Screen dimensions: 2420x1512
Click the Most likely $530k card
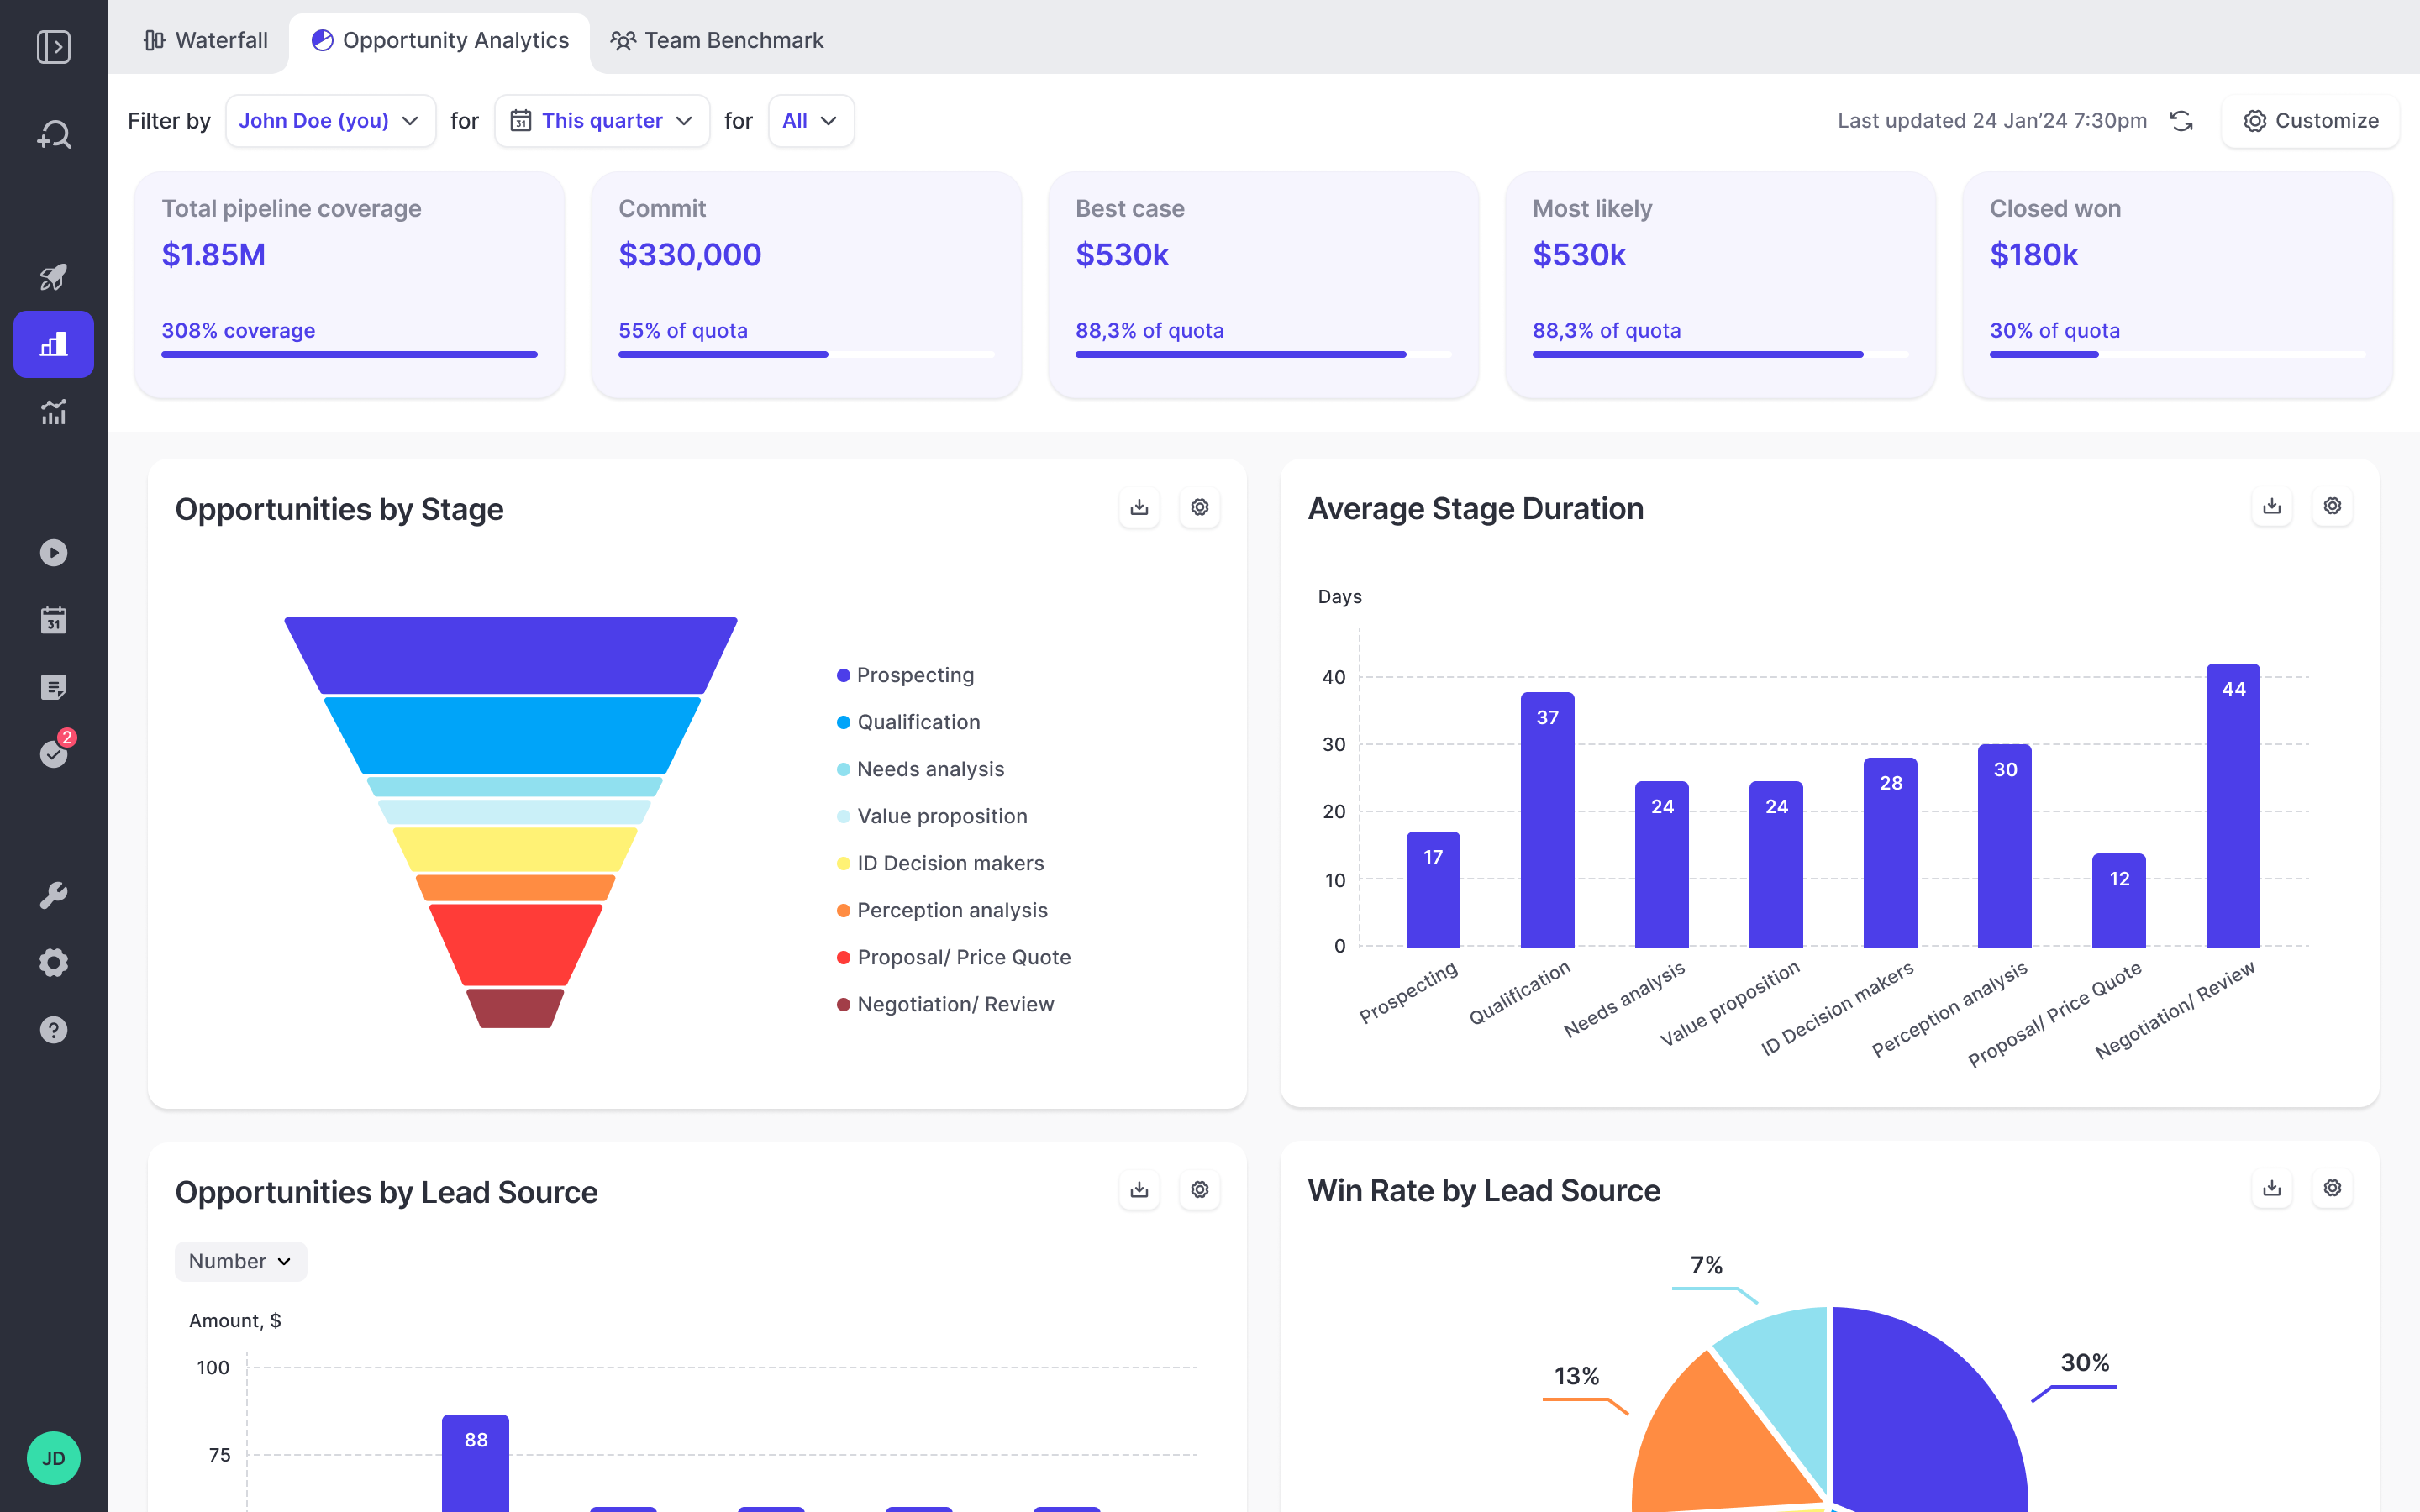coord(1720,284)
